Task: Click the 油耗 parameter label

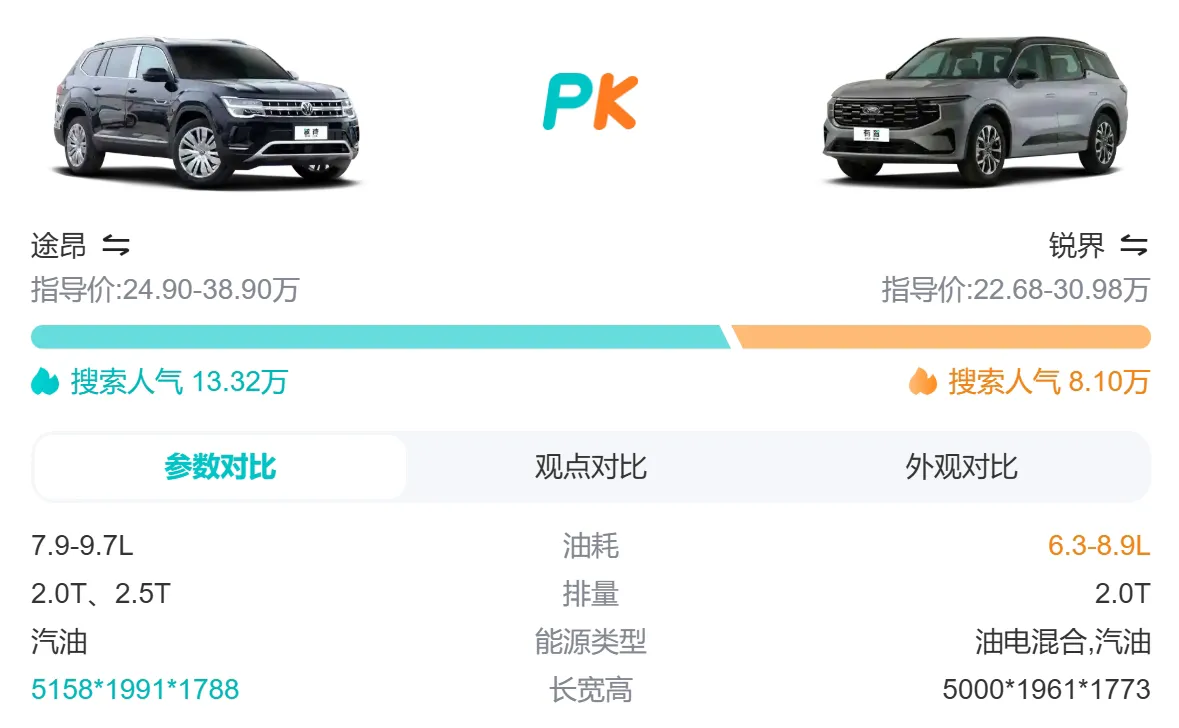Action: click(x=590, y=546)
